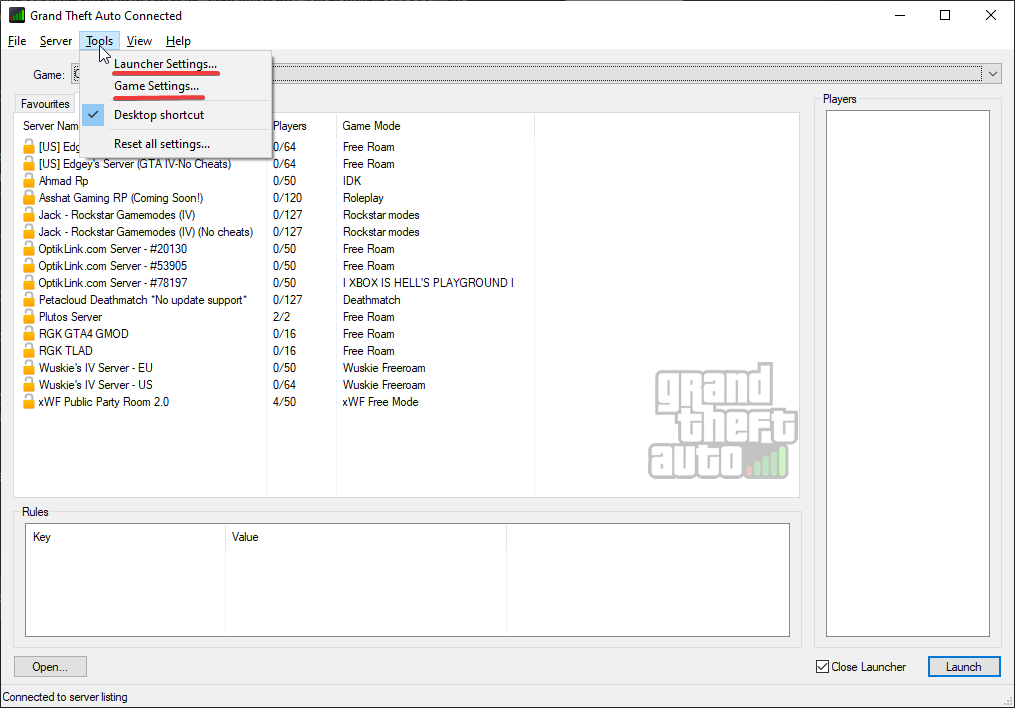
Task: Click lock icon of RGK GTA4 GMOD
Action: 28,334
